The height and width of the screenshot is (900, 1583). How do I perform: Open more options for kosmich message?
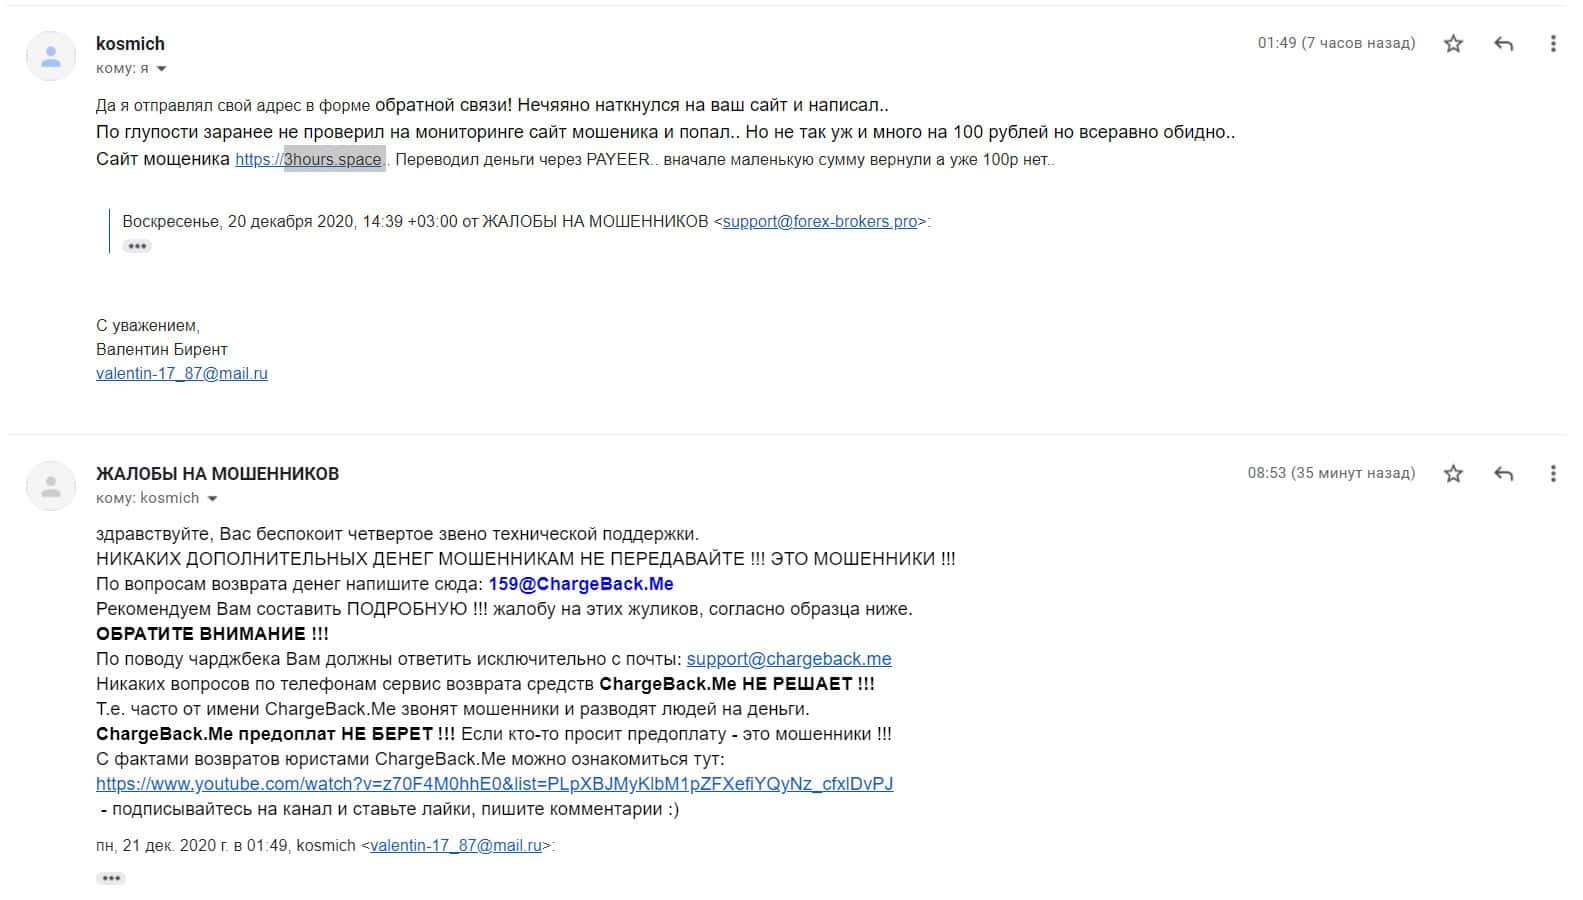[1552, 43]
